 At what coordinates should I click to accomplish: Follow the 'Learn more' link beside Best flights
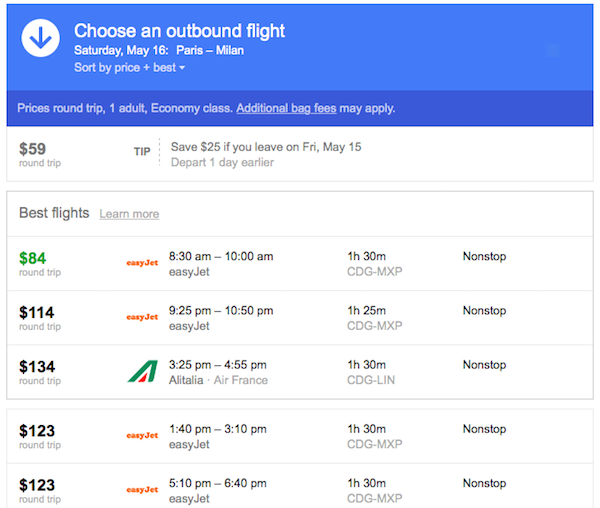coord(129,214)
